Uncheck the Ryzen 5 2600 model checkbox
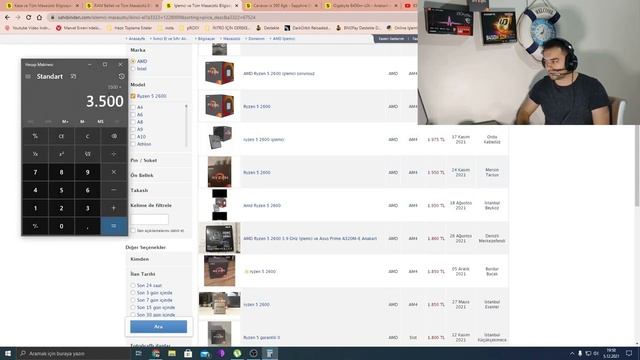Image resolution: width=640 pixels, height=360 pixels. pyautogui.click(x=133, y=96)
